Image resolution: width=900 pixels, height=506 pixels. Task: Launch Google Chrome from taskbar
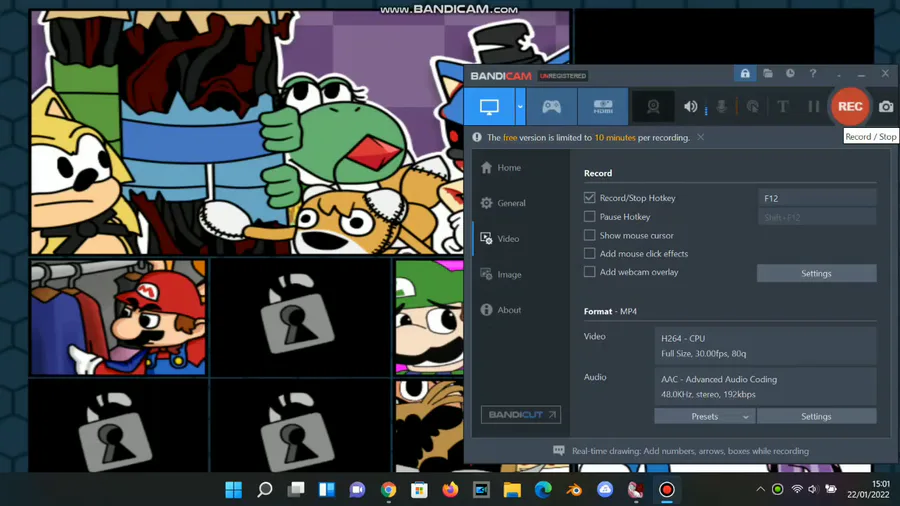pyautogui.click(x=389, y=489)
